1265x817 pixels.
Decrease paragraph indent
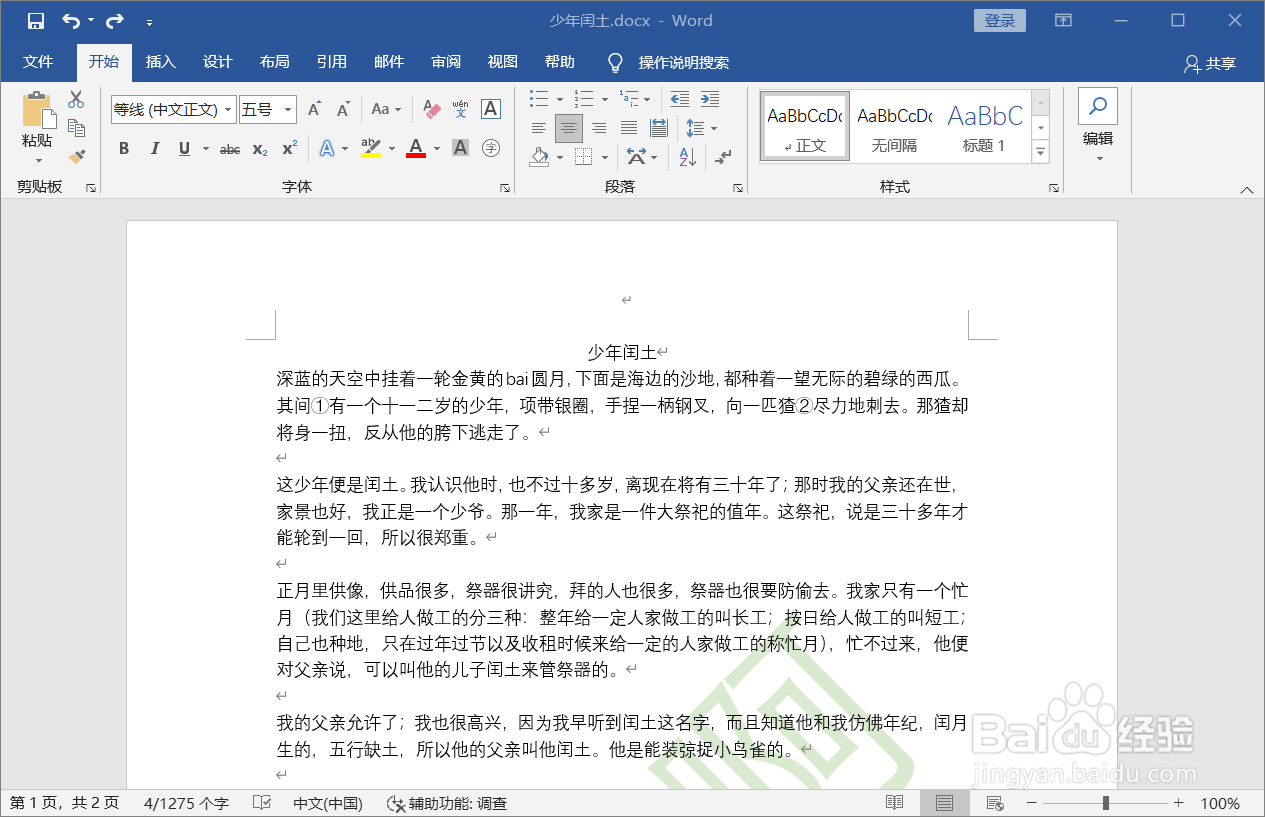pyautogui.click(x=680, y=99)
